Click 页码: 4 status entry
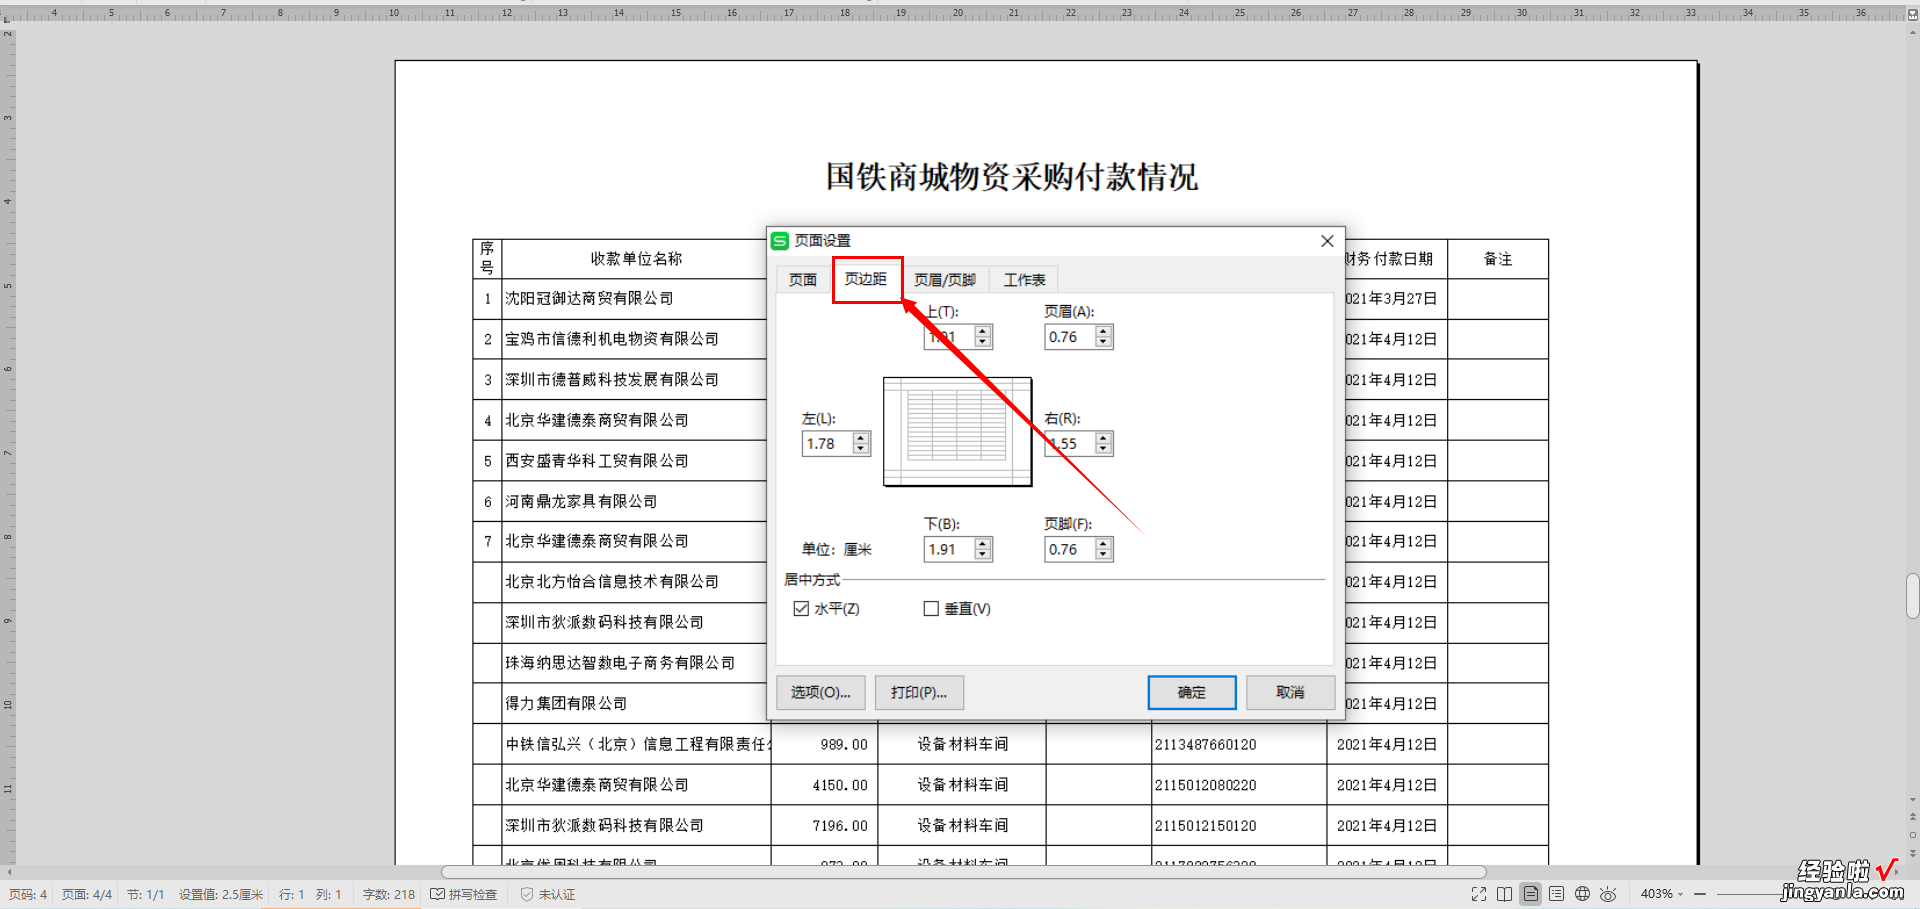The height and width of the screenshot is (909, 1920). [28, 894]
